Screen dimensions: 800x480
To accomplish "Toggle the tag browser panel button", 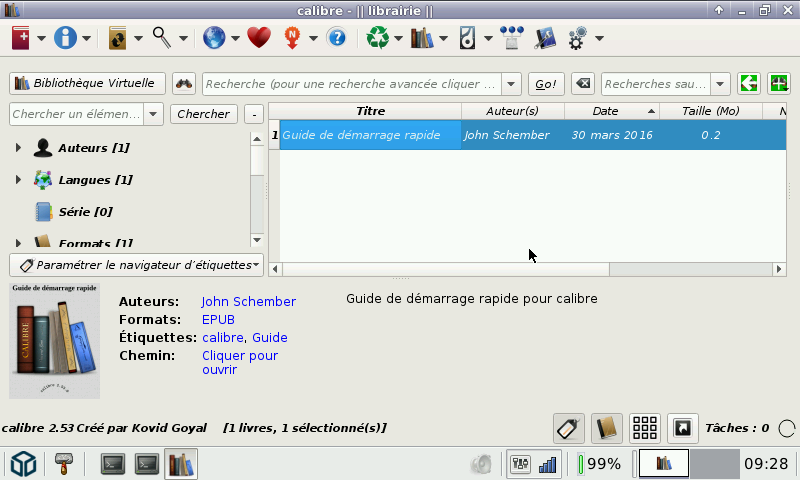I will click(569, 428).
